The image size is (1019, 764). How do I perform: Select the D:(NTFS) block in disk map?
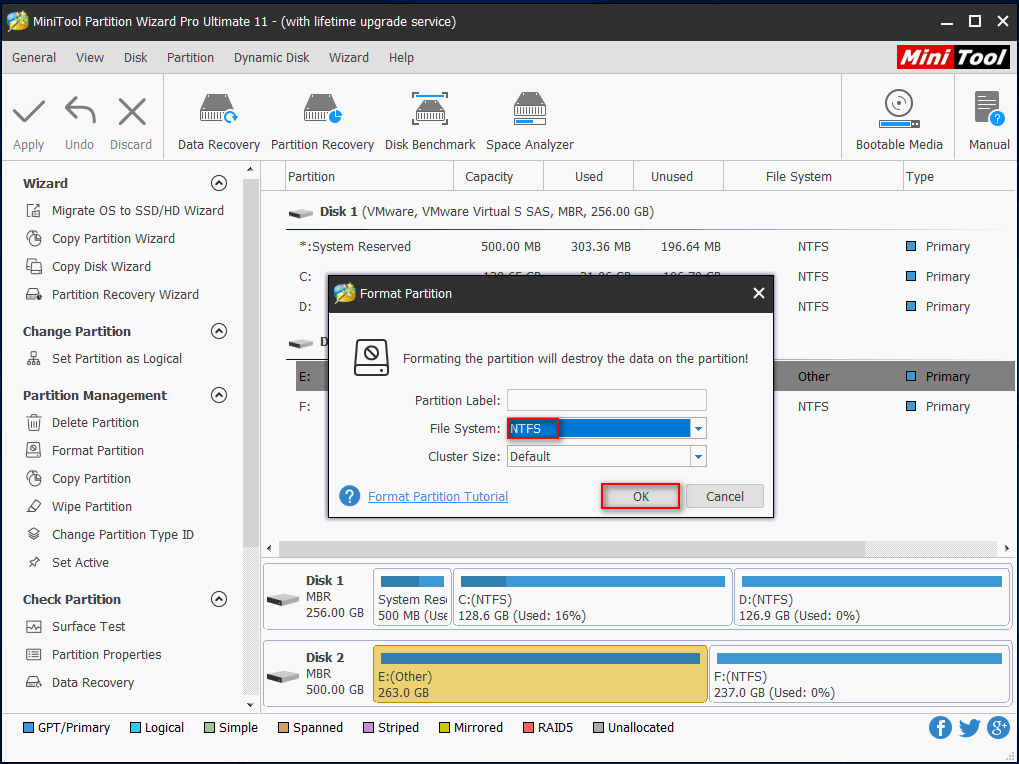click(x=871, y=597)
